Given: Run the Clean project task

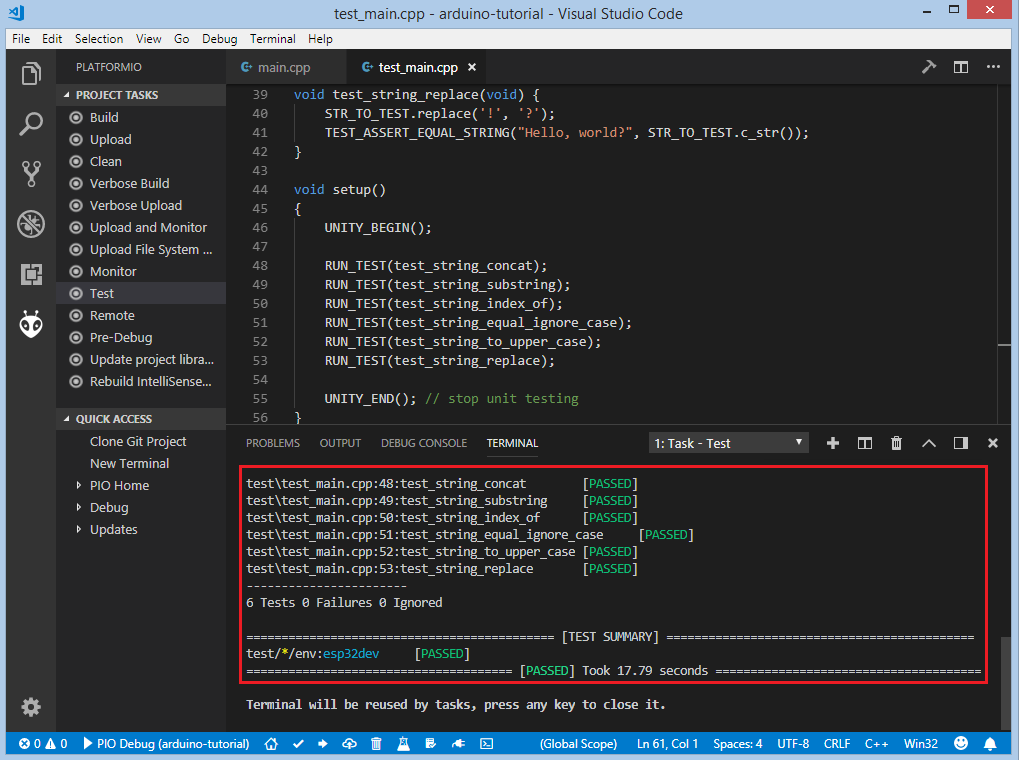Looking at the screenshot, I should pos(141,162).
